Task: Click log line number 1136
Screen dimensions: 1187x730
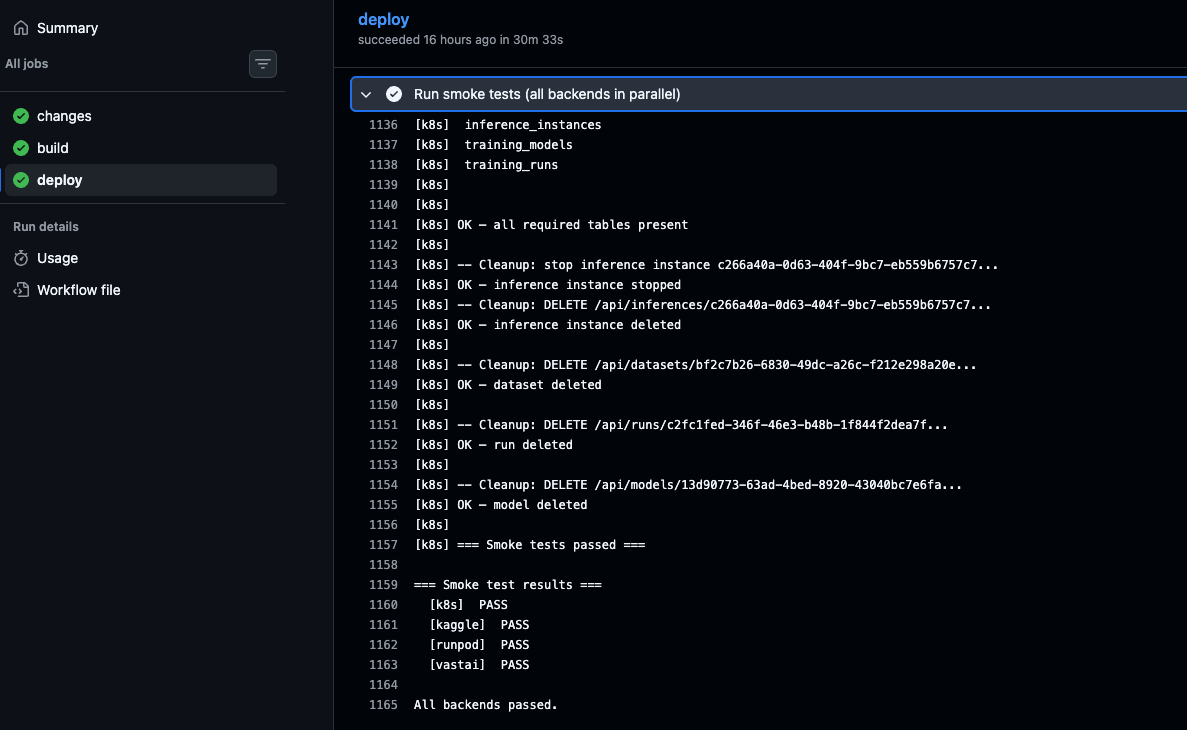Action: (x=383, y=125)
